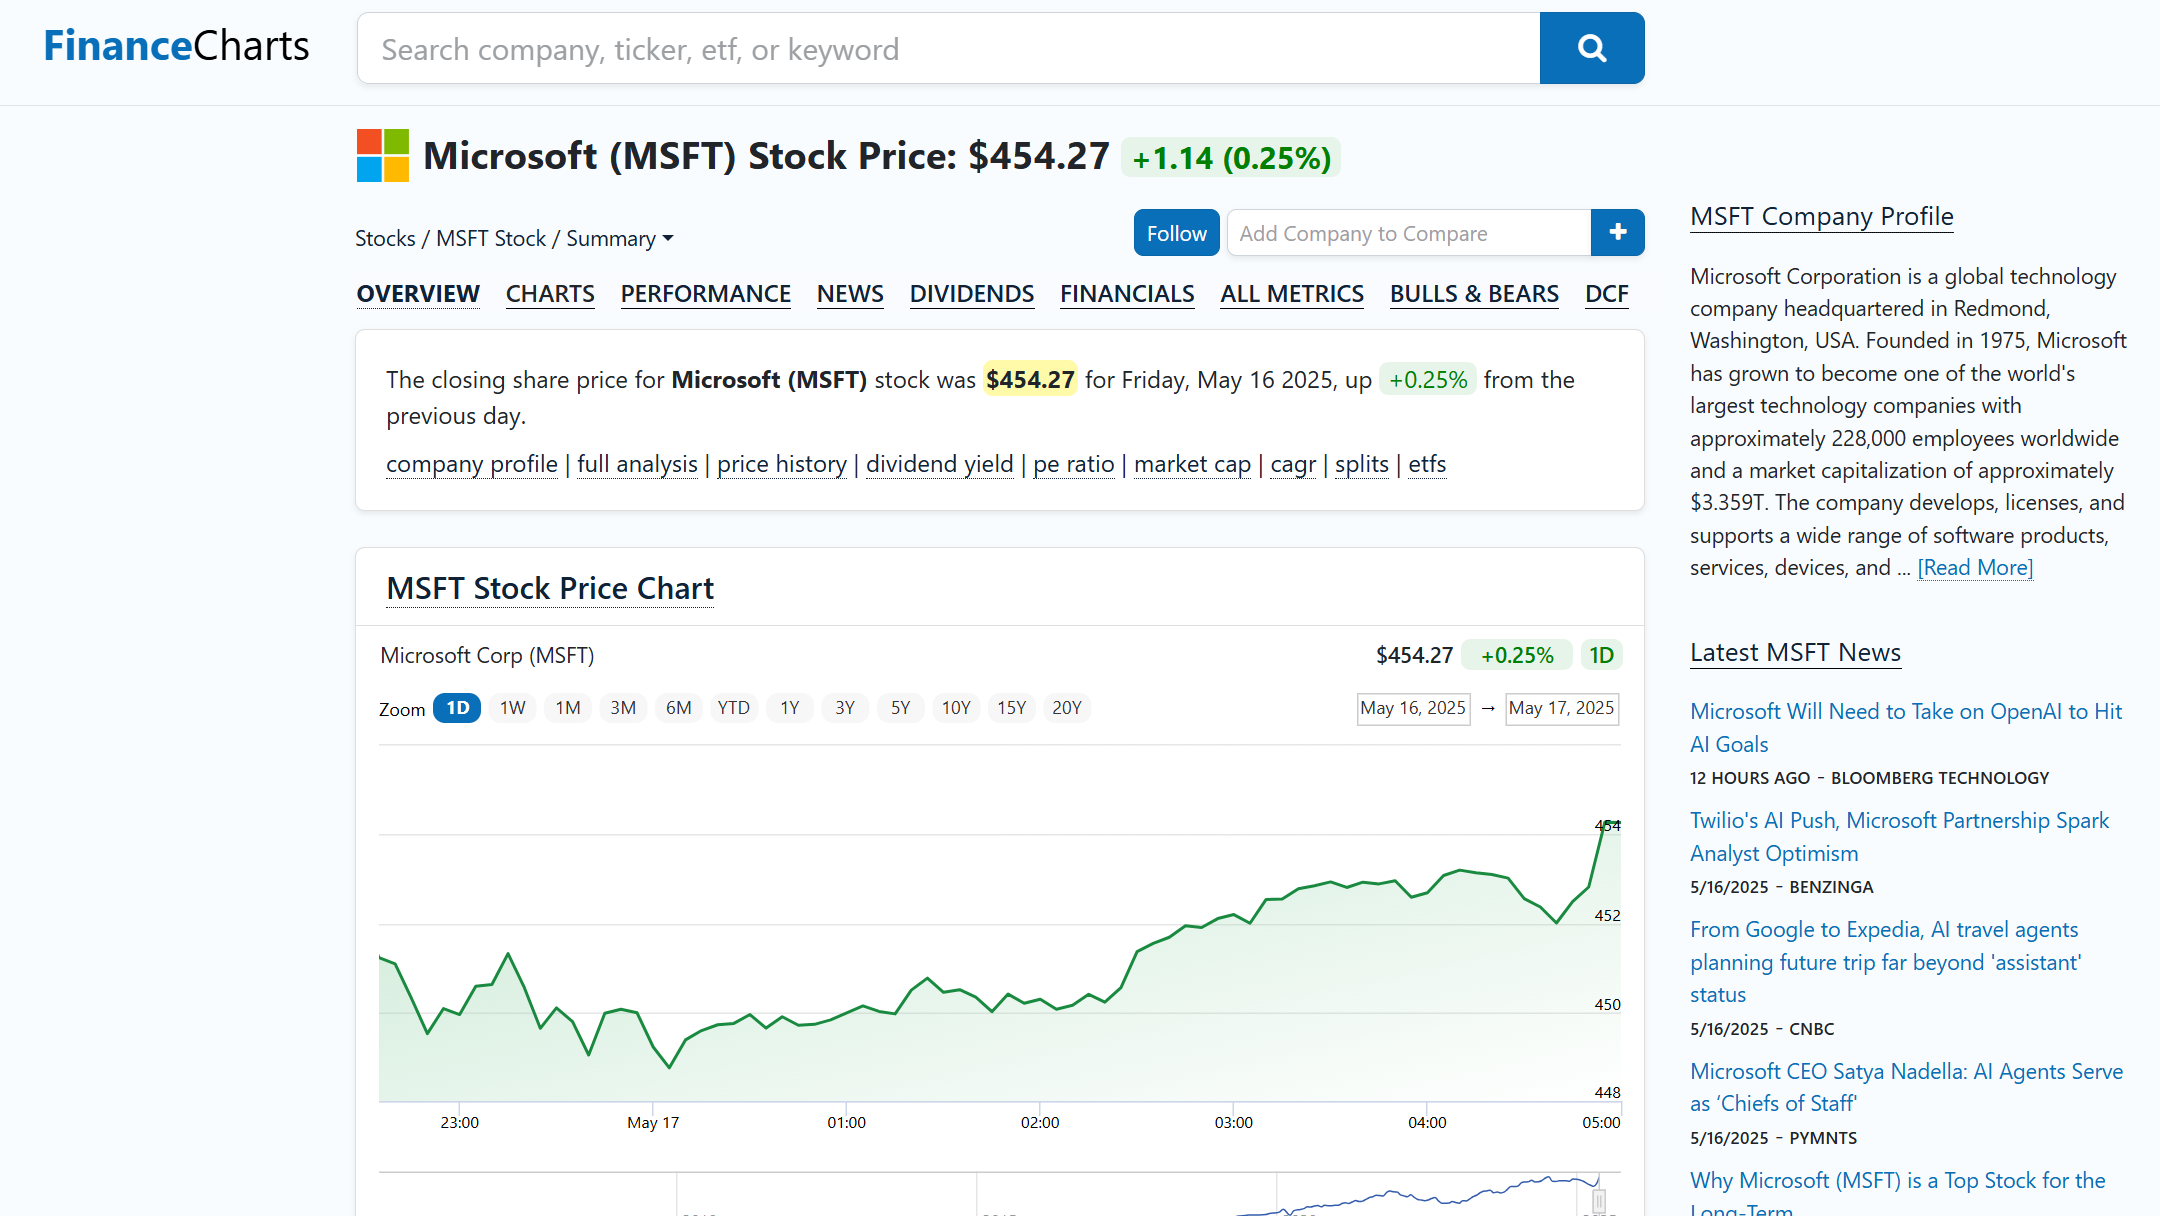Open the FinanceCharts home logo
Screen dimensions: 2160x1216
[176, 46]
